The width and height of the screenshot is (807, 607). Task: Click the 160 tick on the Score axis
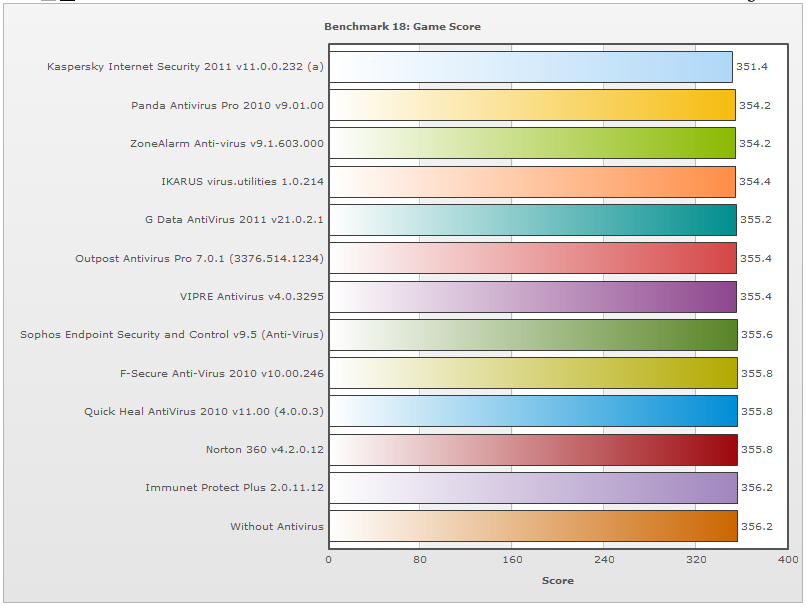[x=512, y=560]
